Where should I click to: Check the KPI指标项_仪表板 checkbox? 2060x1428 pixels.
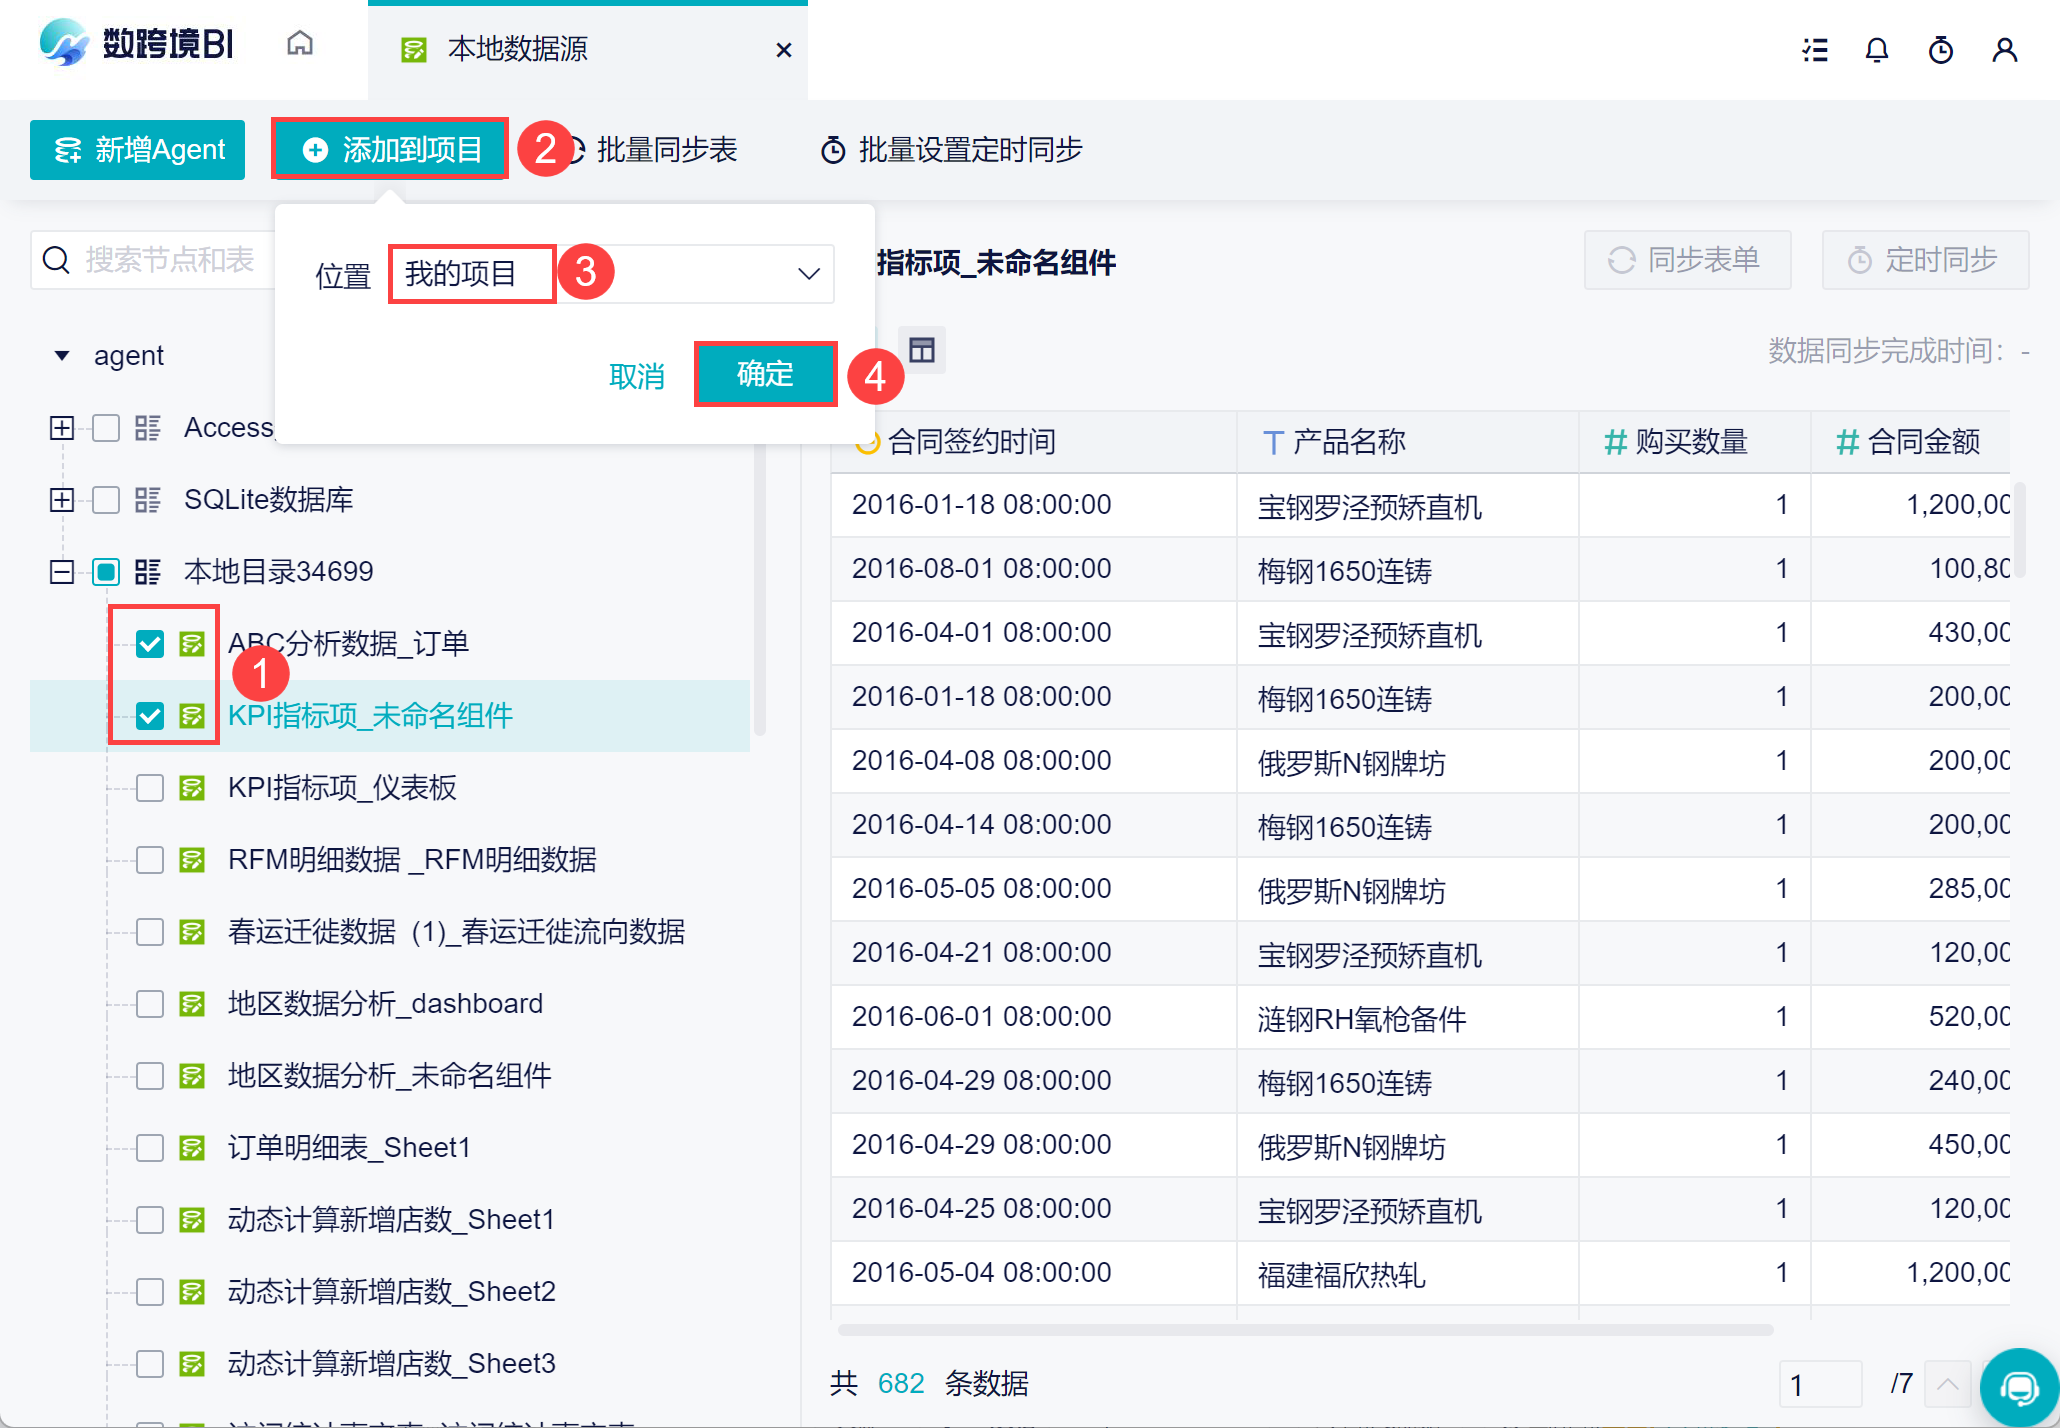click(150, 788)
